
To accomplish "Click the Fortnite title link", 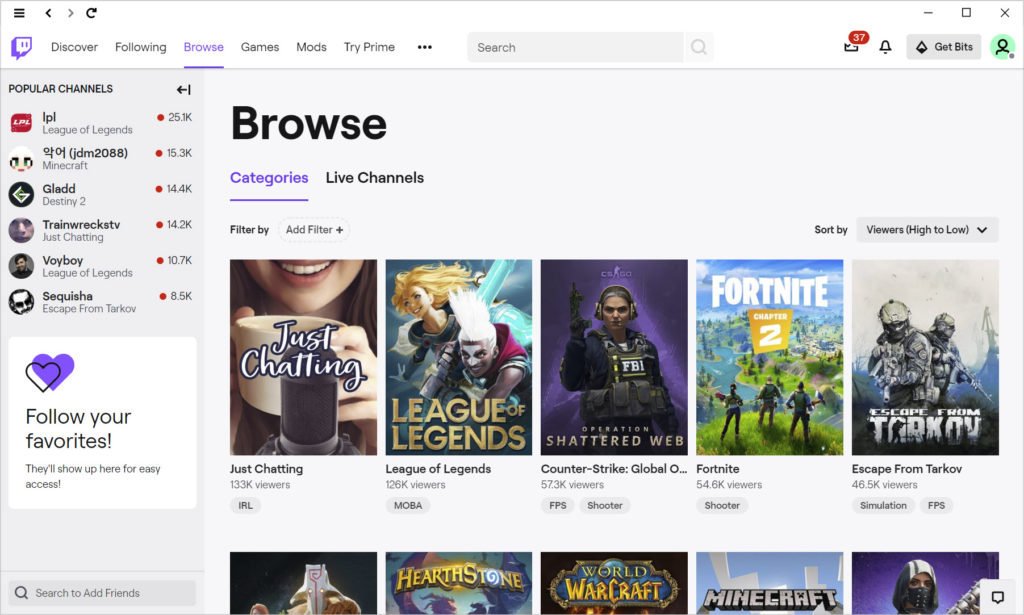I will (718, 469).
